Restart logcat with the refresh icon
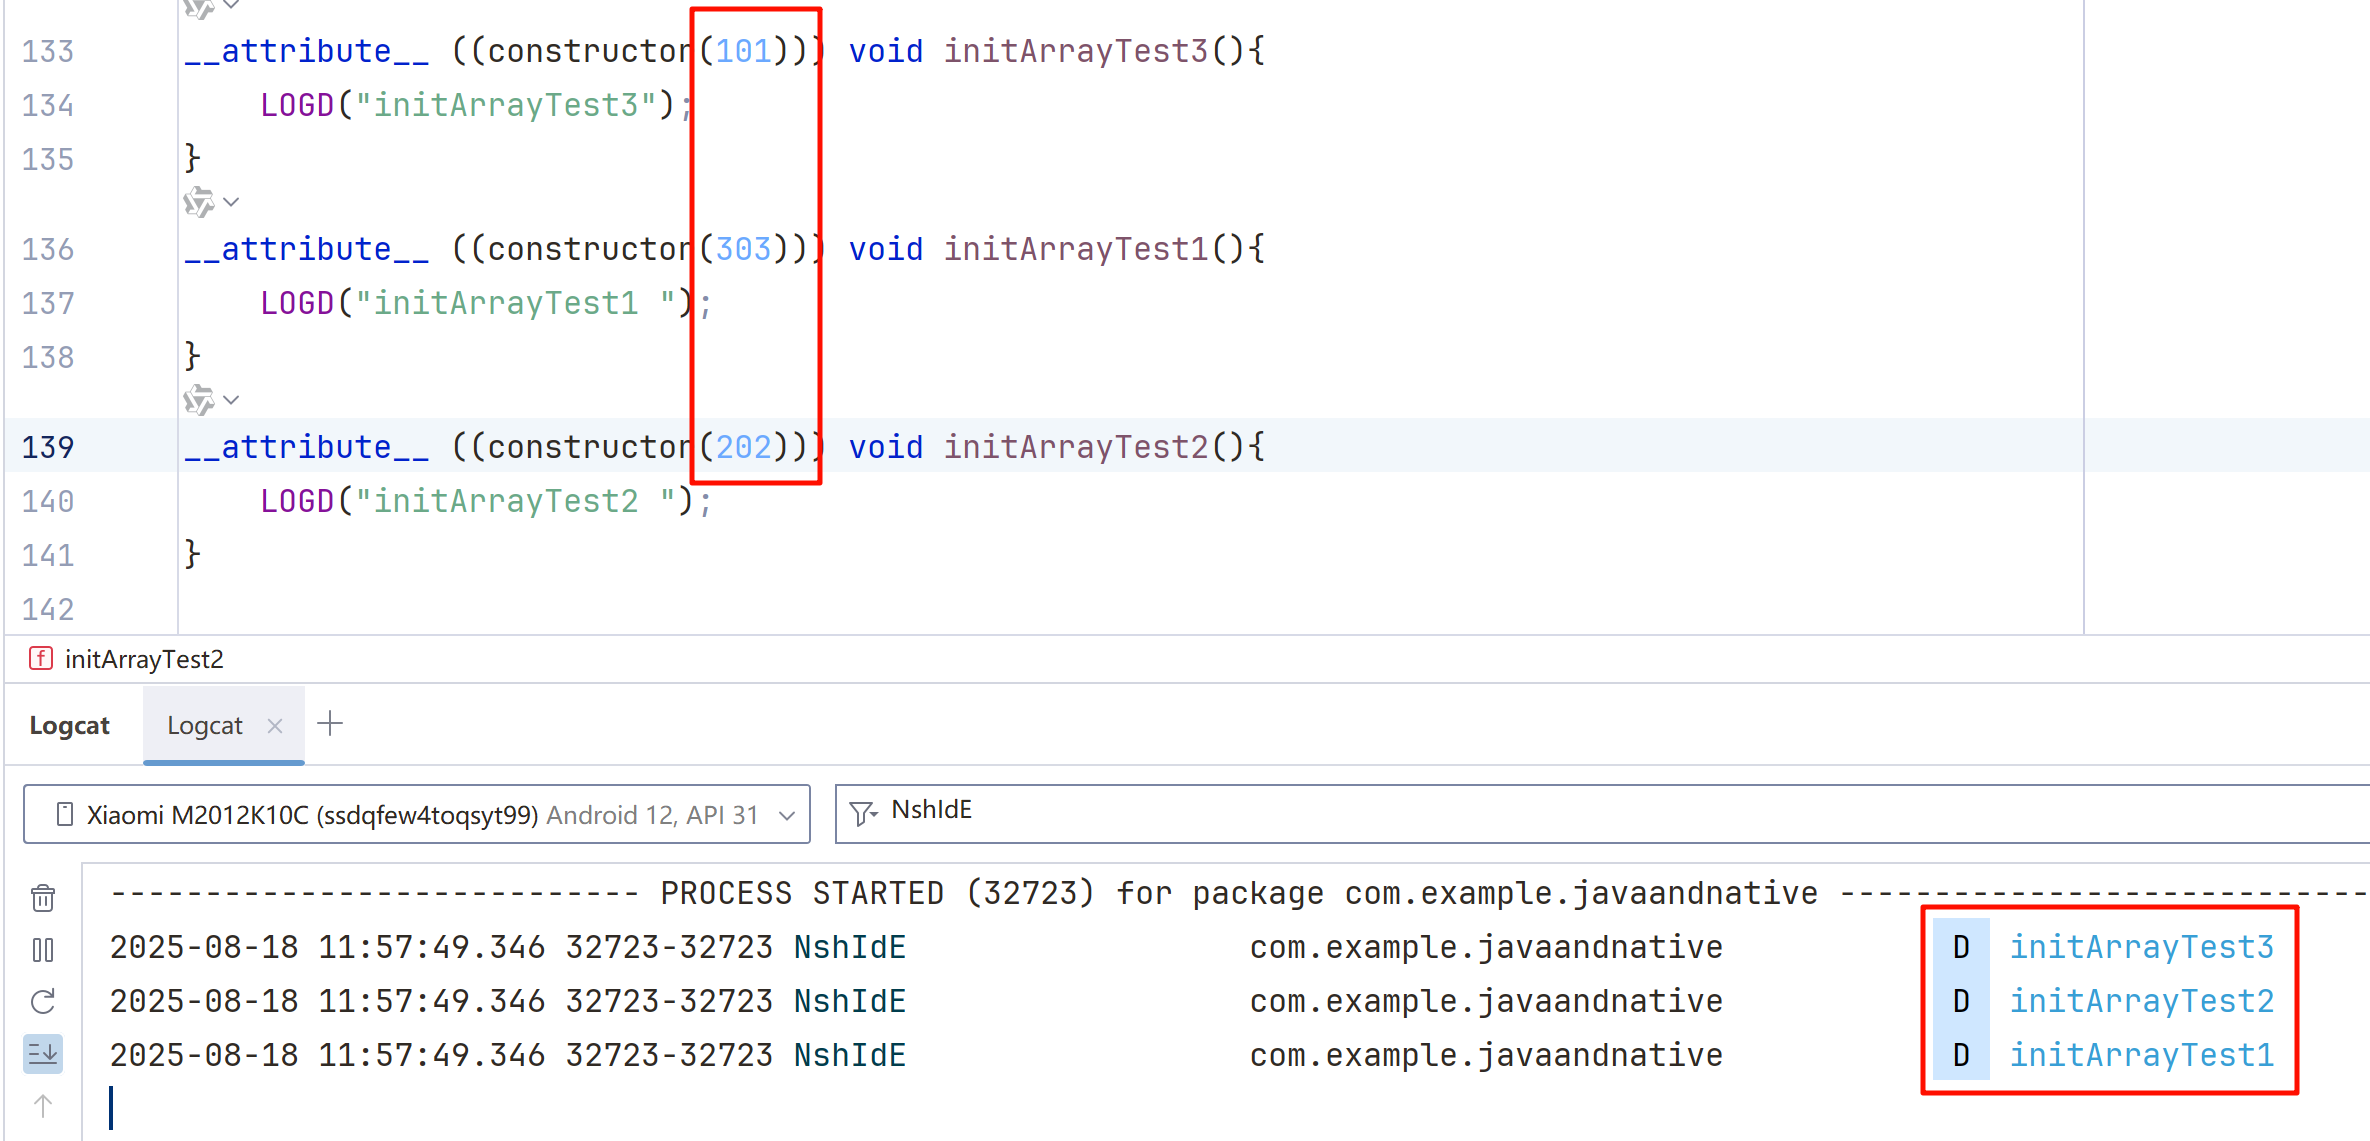Screen dimensions: 2370x1141 43,1002
